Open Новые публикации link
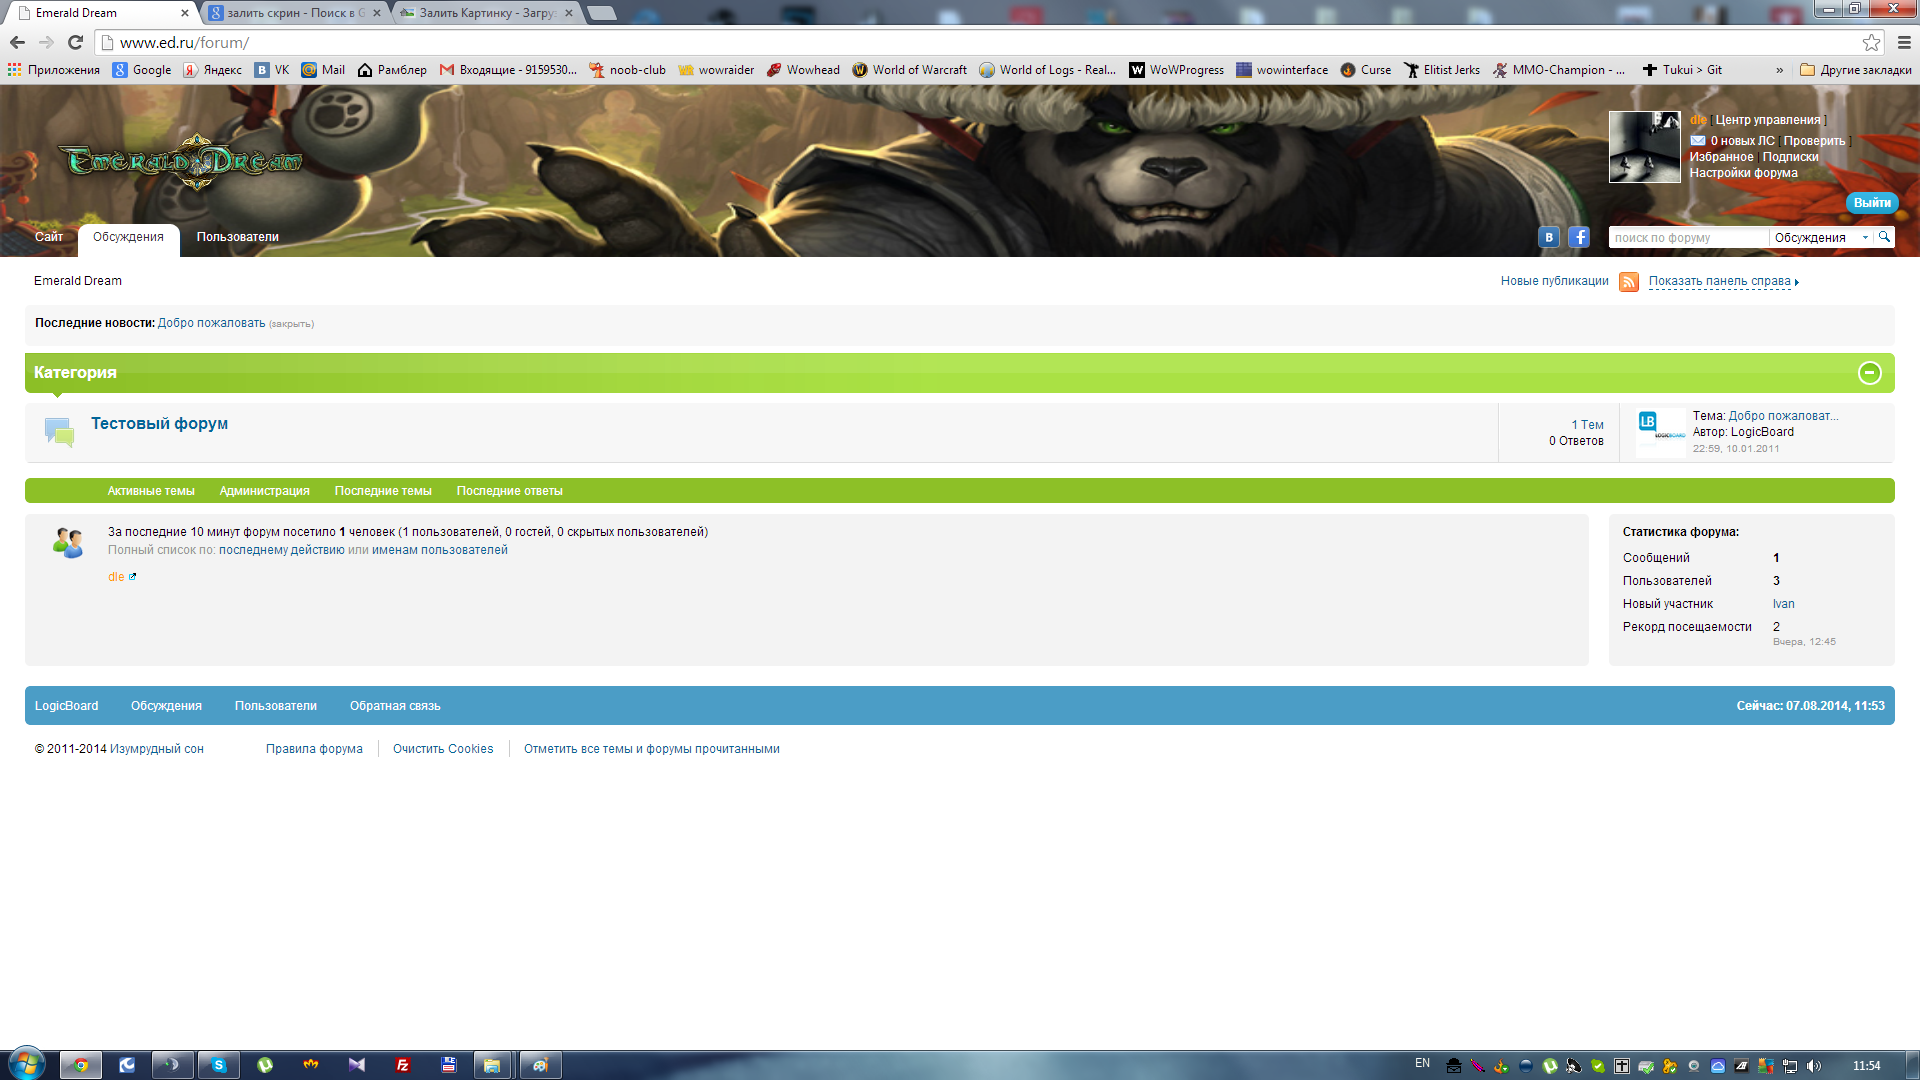Image resolution: width=1920 pixels, height=1080 pixels. pyautogui.click(x=1554, y=281)
